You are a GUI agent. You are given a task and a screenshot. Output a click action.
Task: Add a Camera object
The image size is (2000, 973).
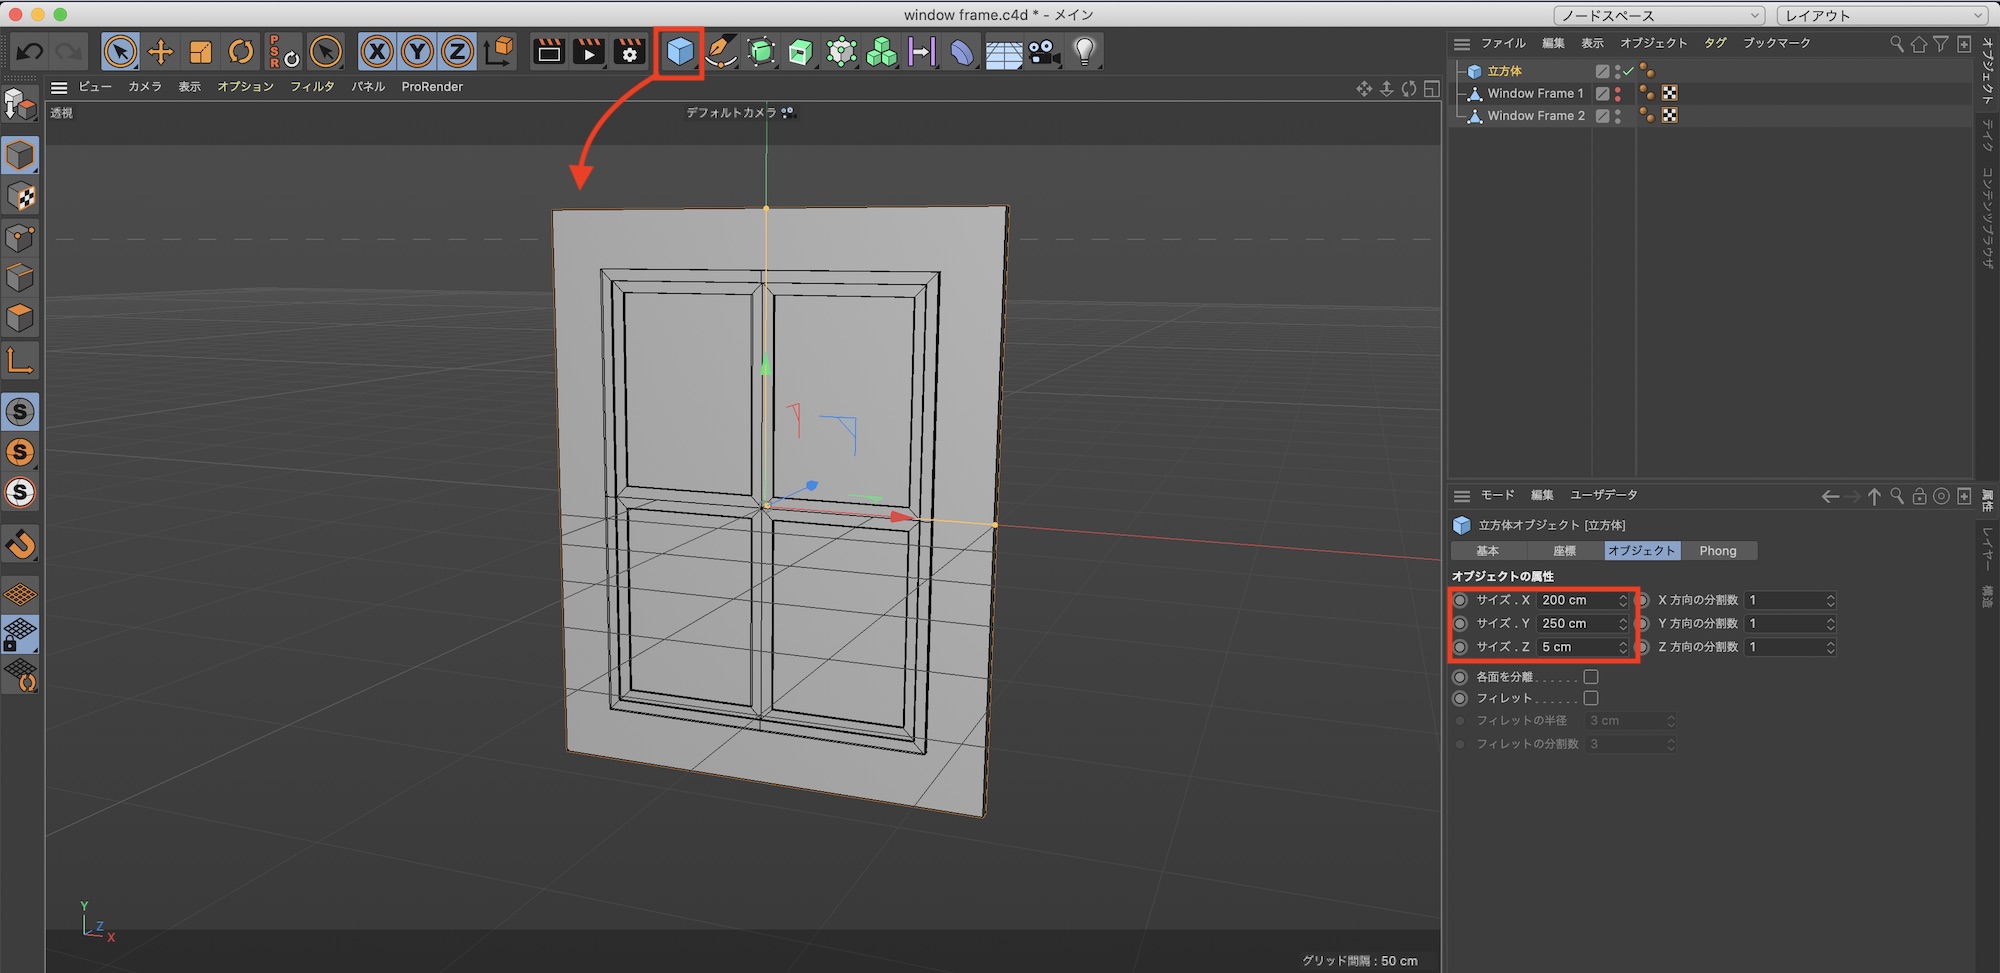tap(1044, 51)
